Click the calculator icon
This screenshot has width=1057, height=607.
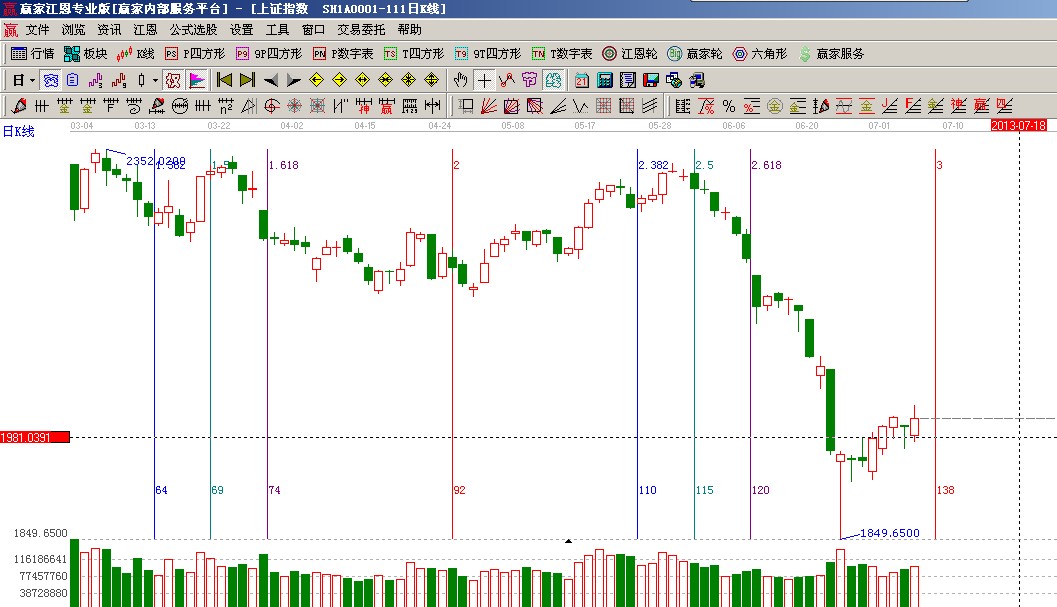605,80
